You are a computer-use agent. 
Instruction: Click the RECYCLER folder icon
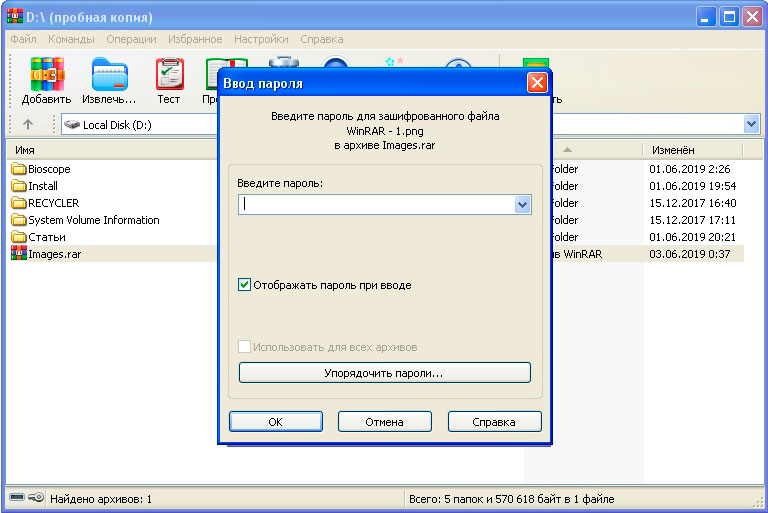coord(19,203)
